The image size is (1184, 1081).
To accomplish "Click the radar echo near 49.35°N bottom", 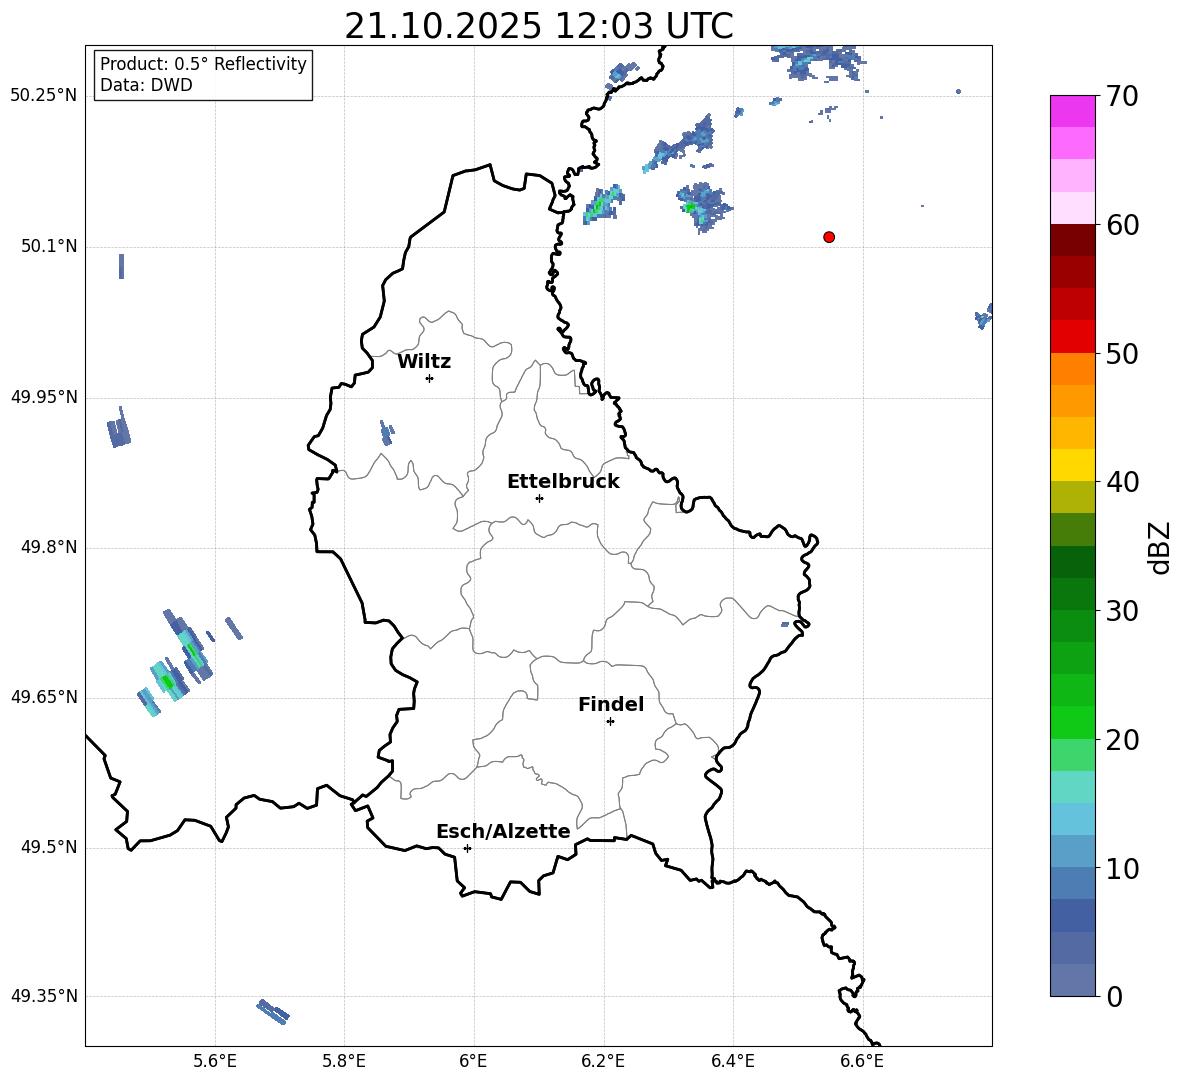I will [x=273, y=1012].
